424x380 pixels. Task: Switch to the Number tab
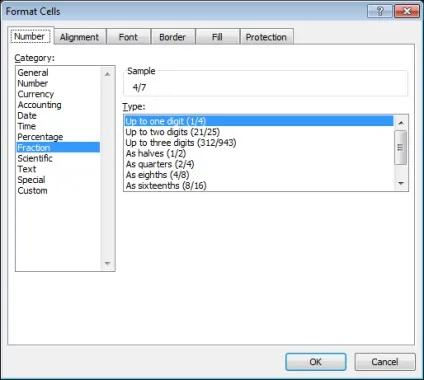point(30,36)
